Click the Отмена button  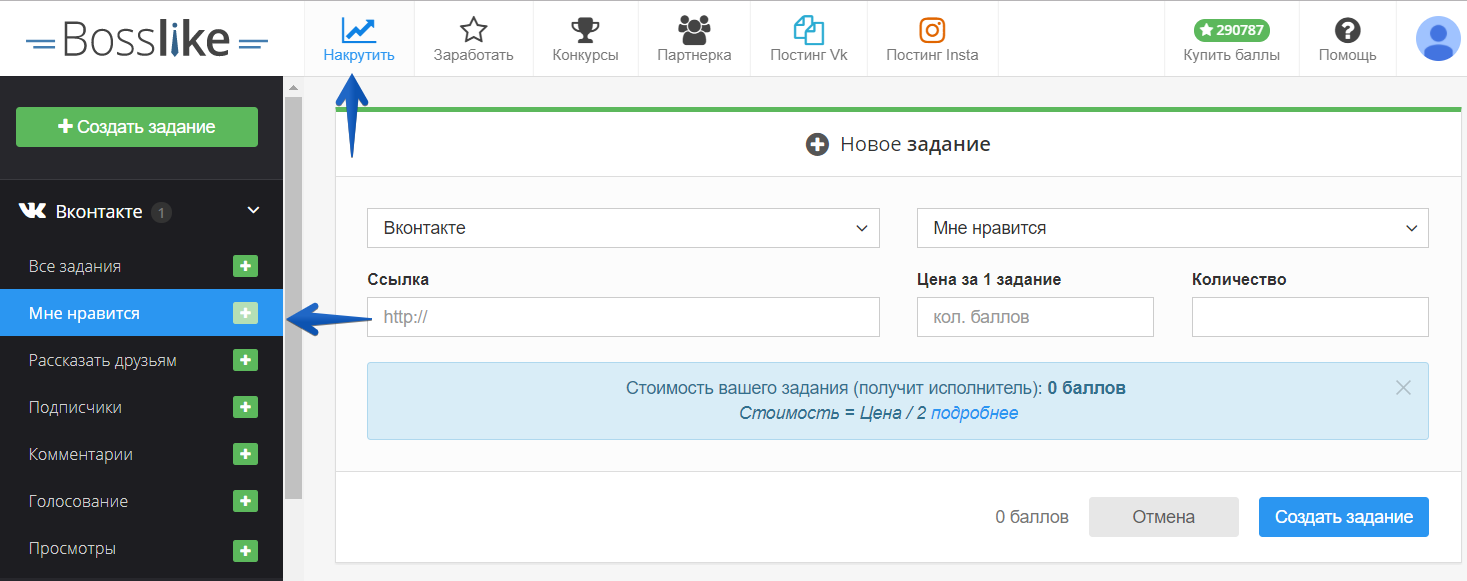coord(1163,517)
